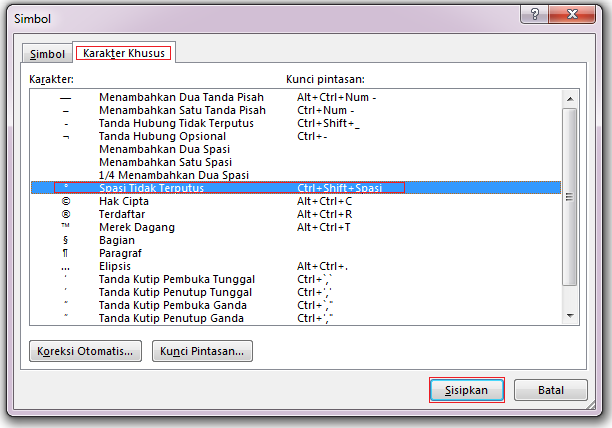Click the em dash — symbol
612x428 pixels.
66,98
